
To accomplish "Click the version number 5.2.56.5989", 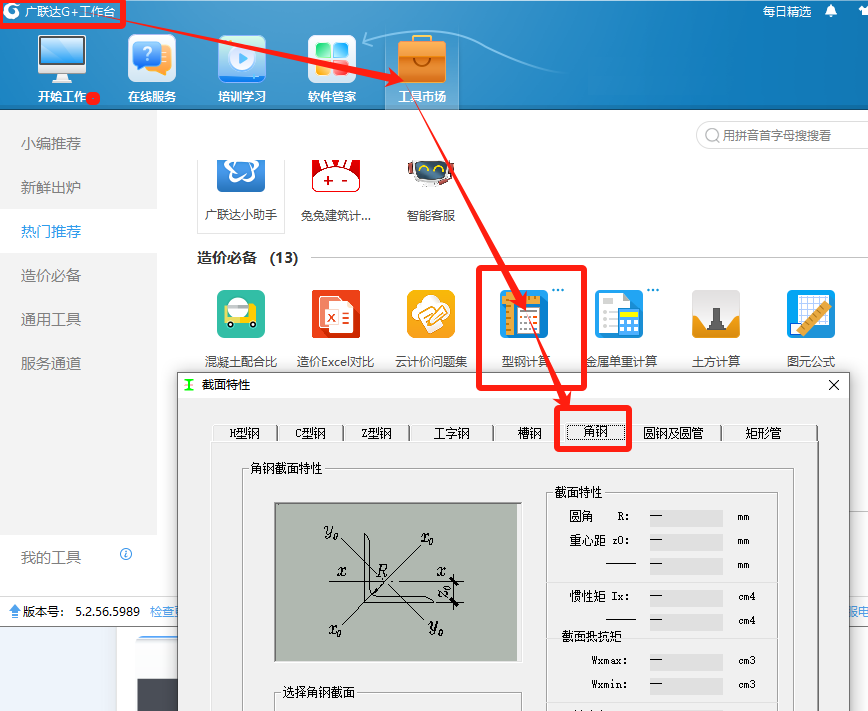I will point(107,611).
